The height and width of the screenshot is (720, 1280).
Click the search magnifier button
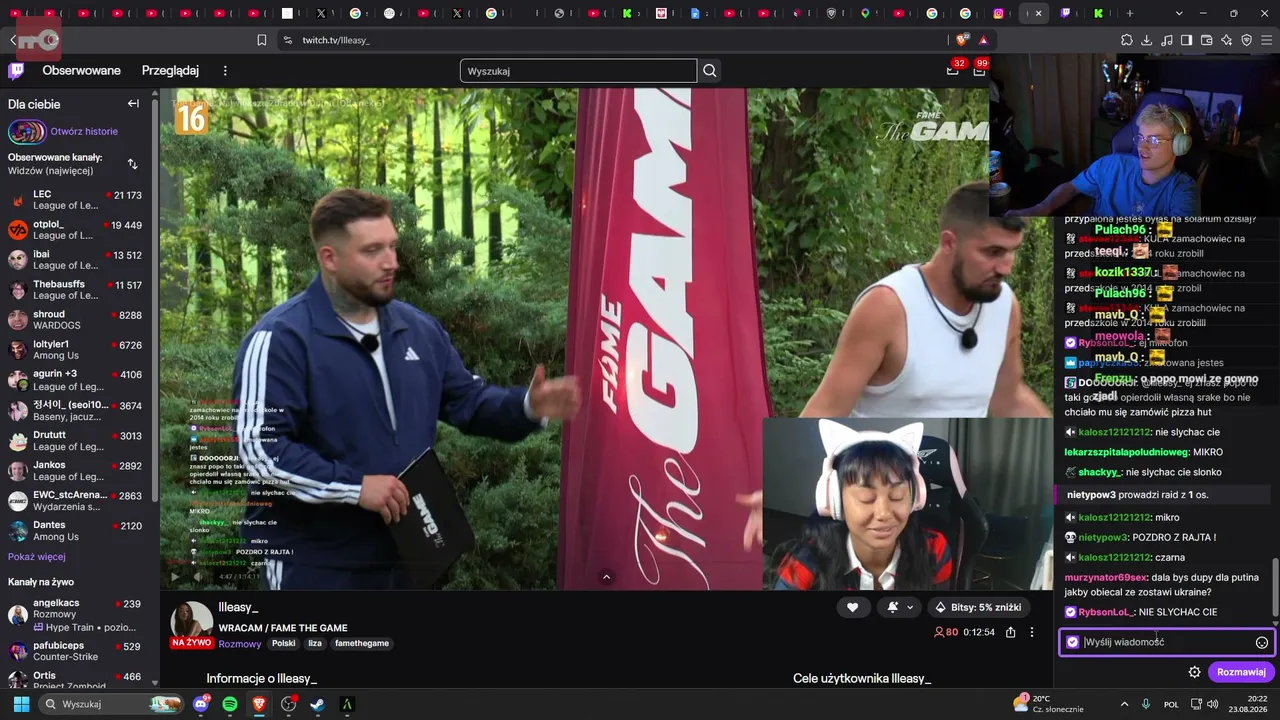coord(710,71)
